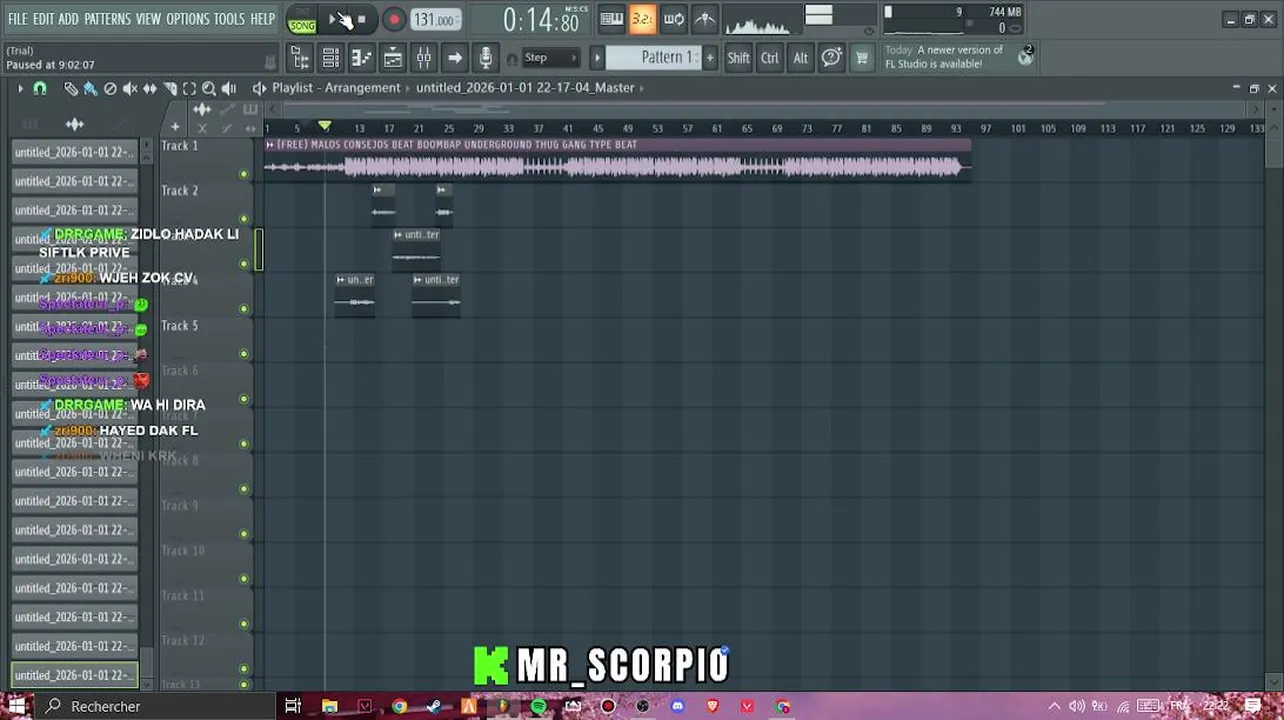
Task: Open the TOOLS menu
Action: [x=229, y=19]
